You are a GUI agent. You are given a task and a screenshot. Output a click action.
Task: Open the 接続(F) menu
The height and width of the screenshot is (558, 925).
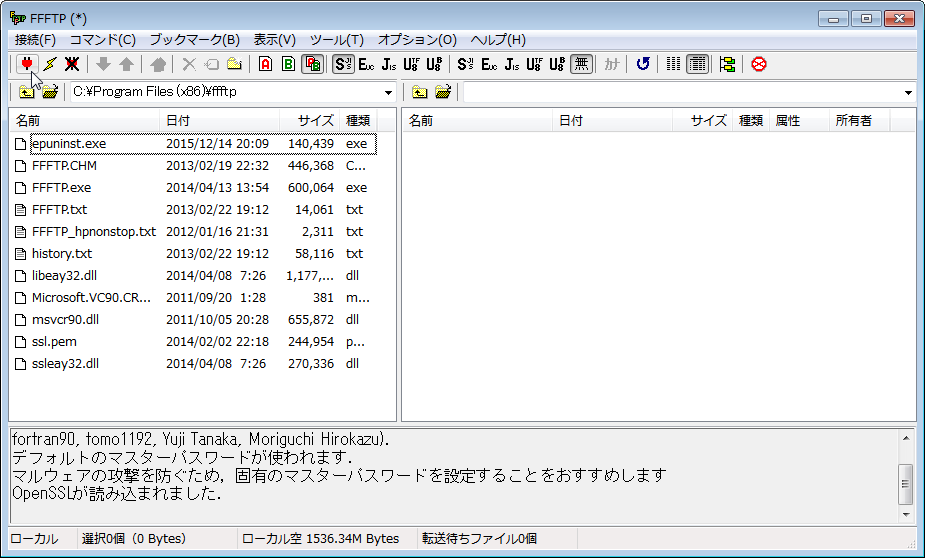pos(35,40)
